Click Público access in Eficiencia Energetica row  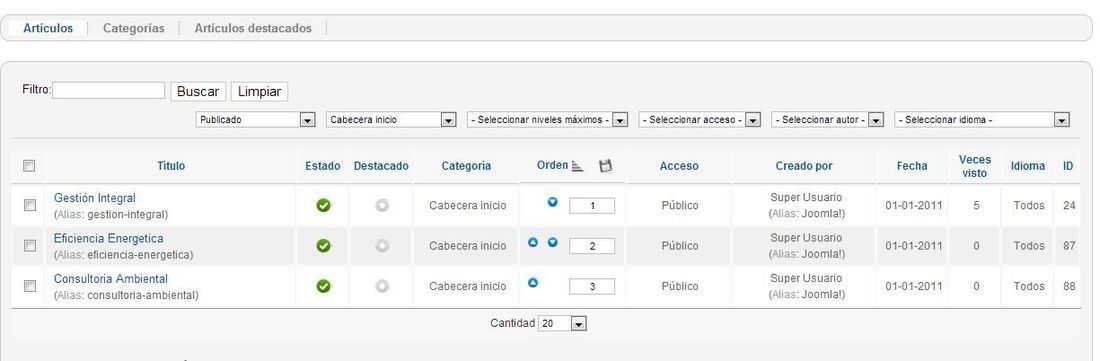point(680,246)
